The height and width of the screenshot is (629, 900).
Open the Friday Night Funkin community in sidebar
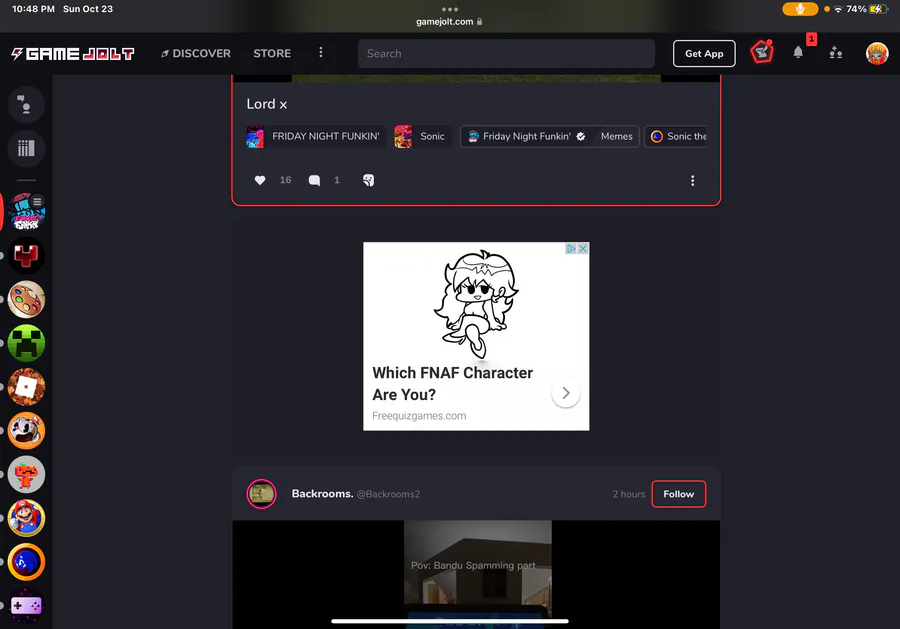(x=26, y=212)
